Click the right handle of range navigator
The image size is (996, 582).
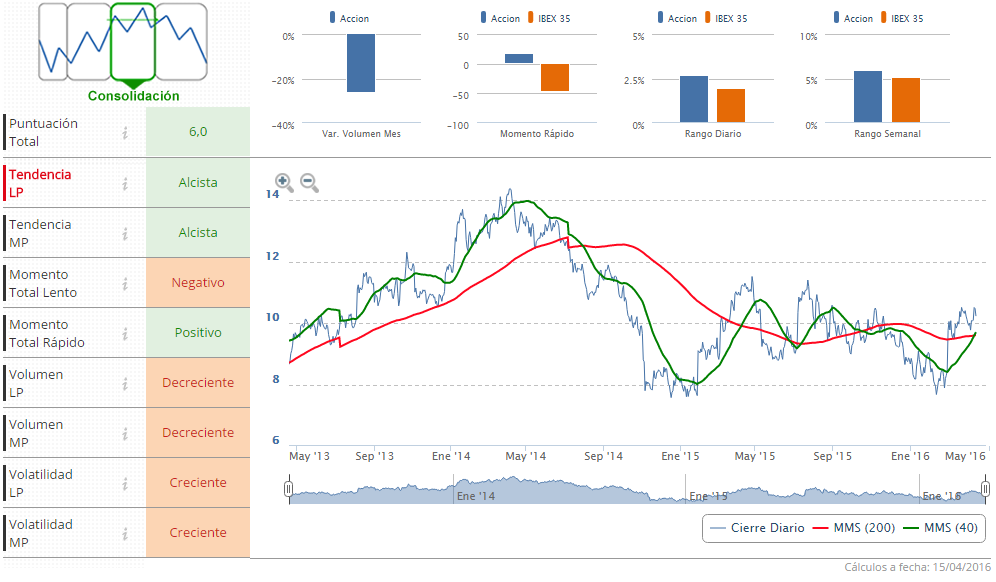point(985,489)
